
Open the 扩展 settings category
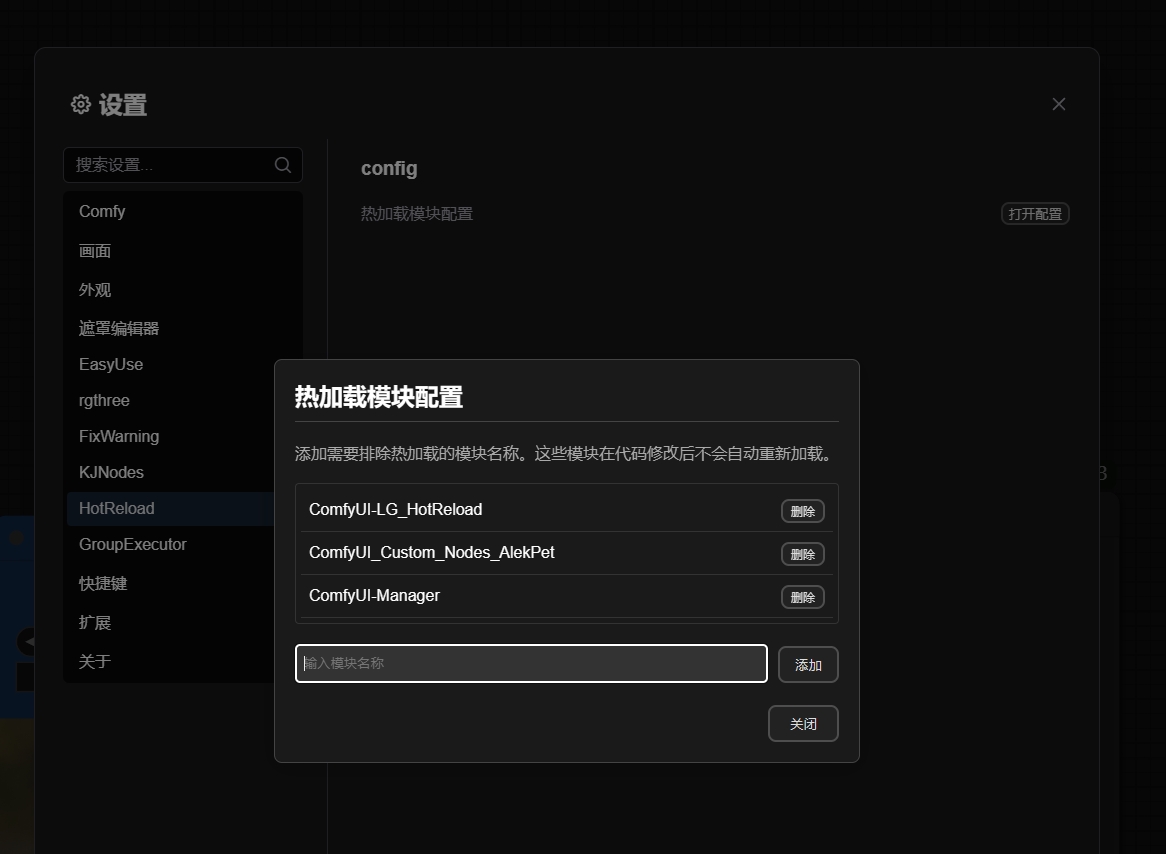(x=171, y=623)
